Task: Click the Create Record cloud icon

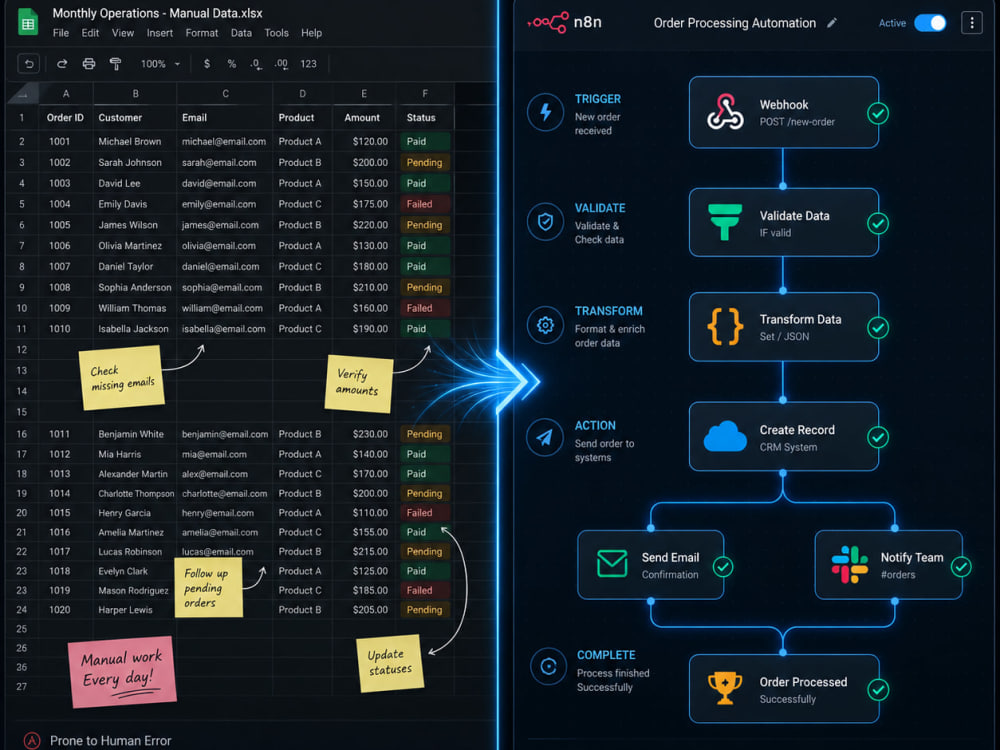Action: tap(725, 437)
